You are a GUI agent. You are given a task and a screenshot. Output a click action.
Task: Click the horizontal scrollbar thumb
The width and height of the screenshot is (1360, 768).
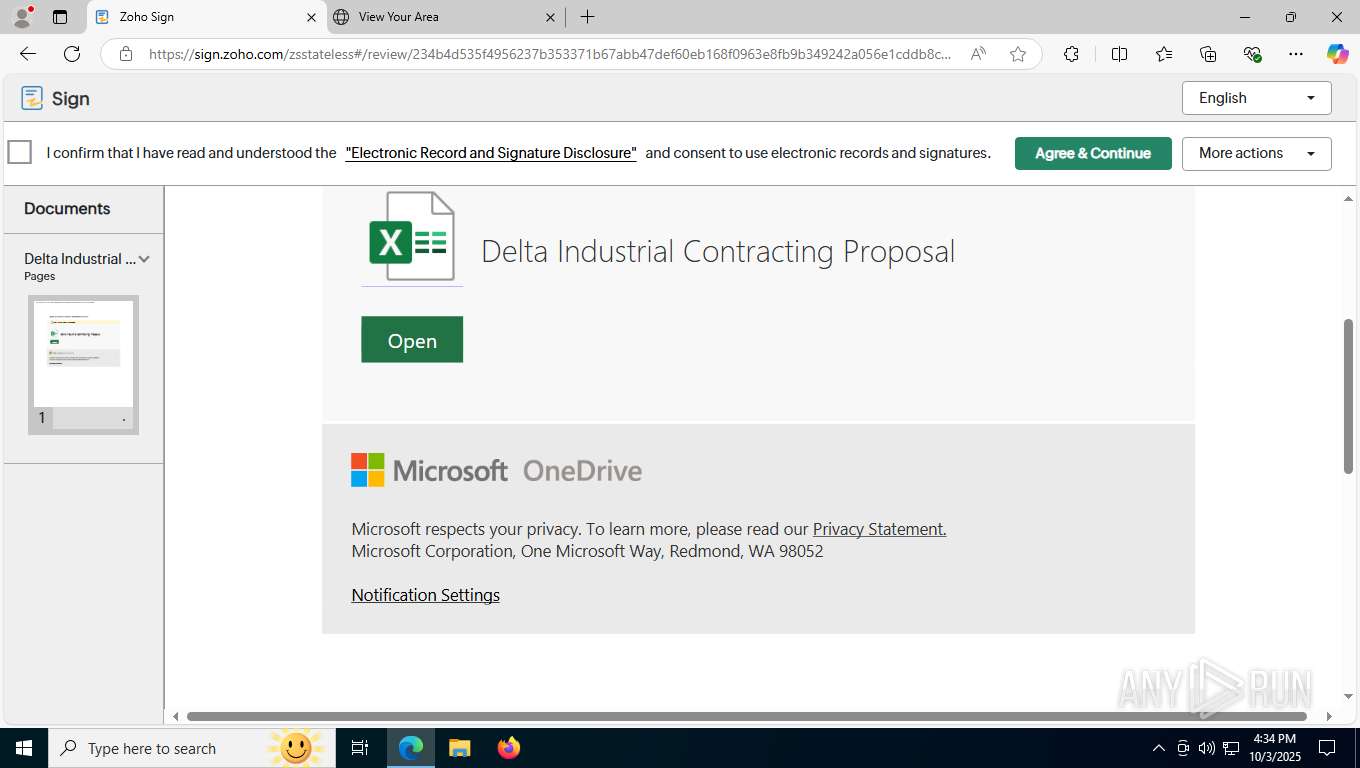tap(747, 716)
